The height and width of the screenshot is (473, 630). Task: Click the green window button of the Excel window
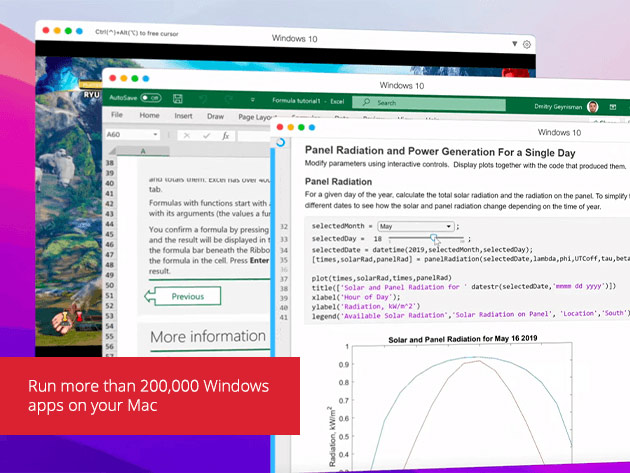click(x=135, y=78)
